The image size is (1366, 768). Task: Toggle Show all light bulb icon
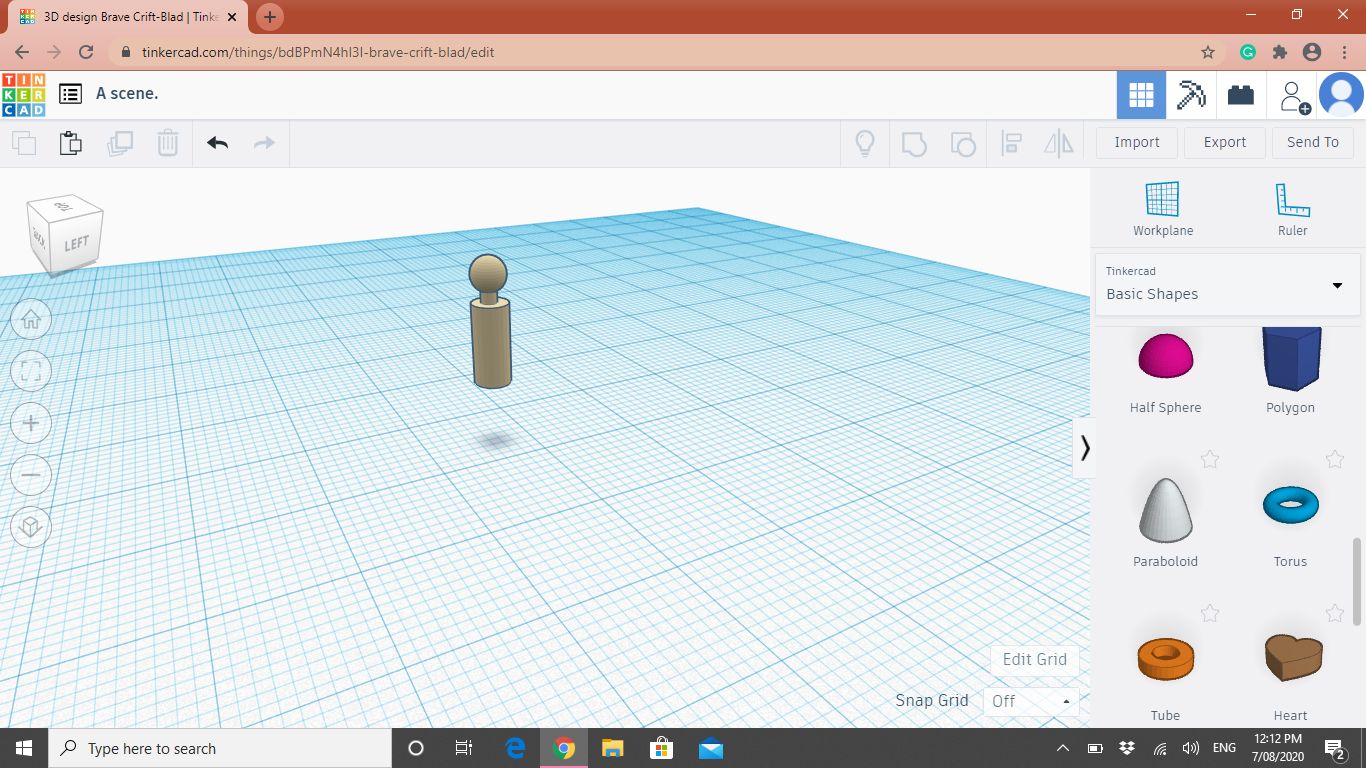click(x=865, y=143)
